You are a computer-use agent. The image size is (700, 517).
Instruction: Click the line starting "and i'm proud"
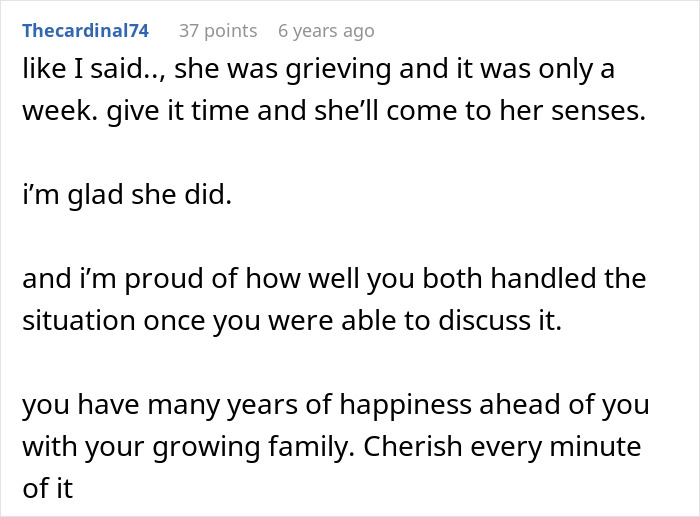[x=333, y=279]
